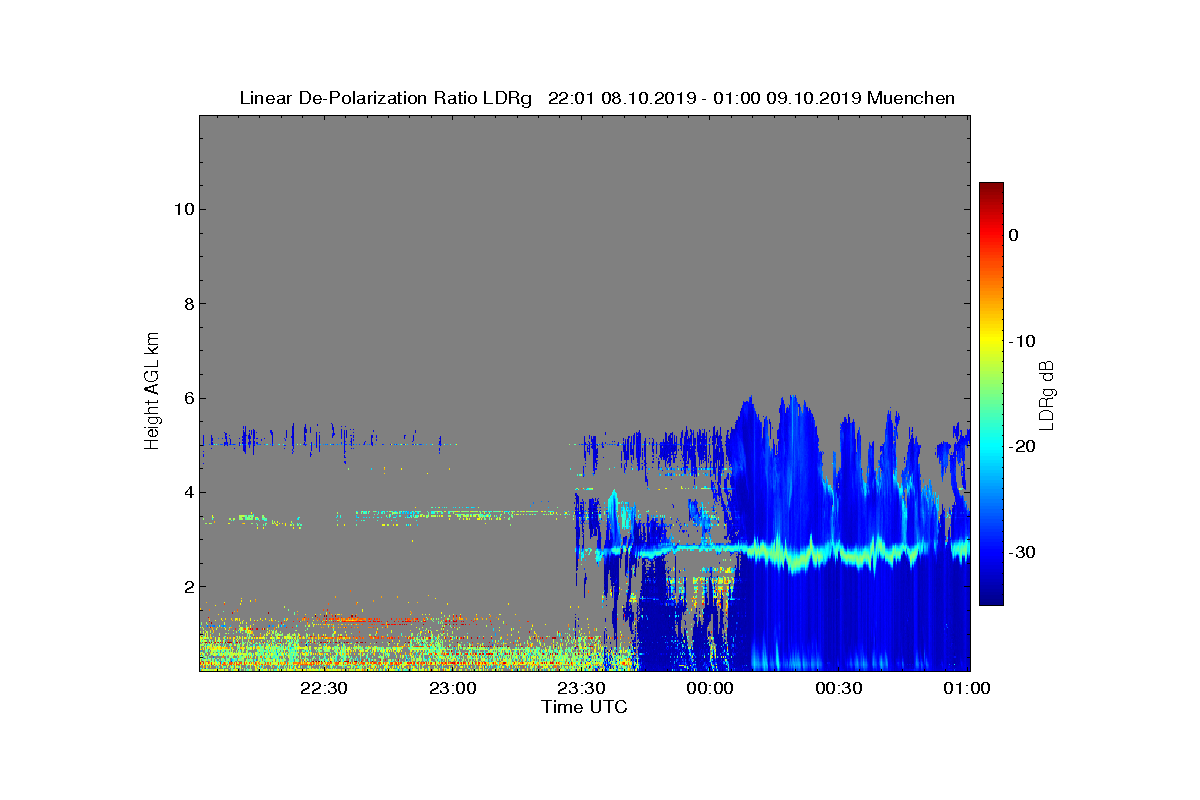Click the height tick label 8
The image size is (1200, 800).
(x=187, y=304)
